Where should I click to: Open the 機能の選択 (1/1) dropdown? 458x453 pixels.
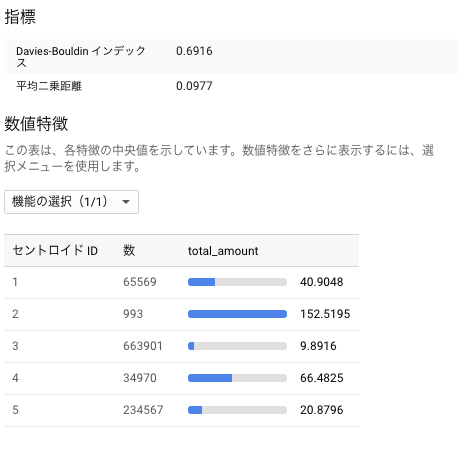click(x=71, y=202)
